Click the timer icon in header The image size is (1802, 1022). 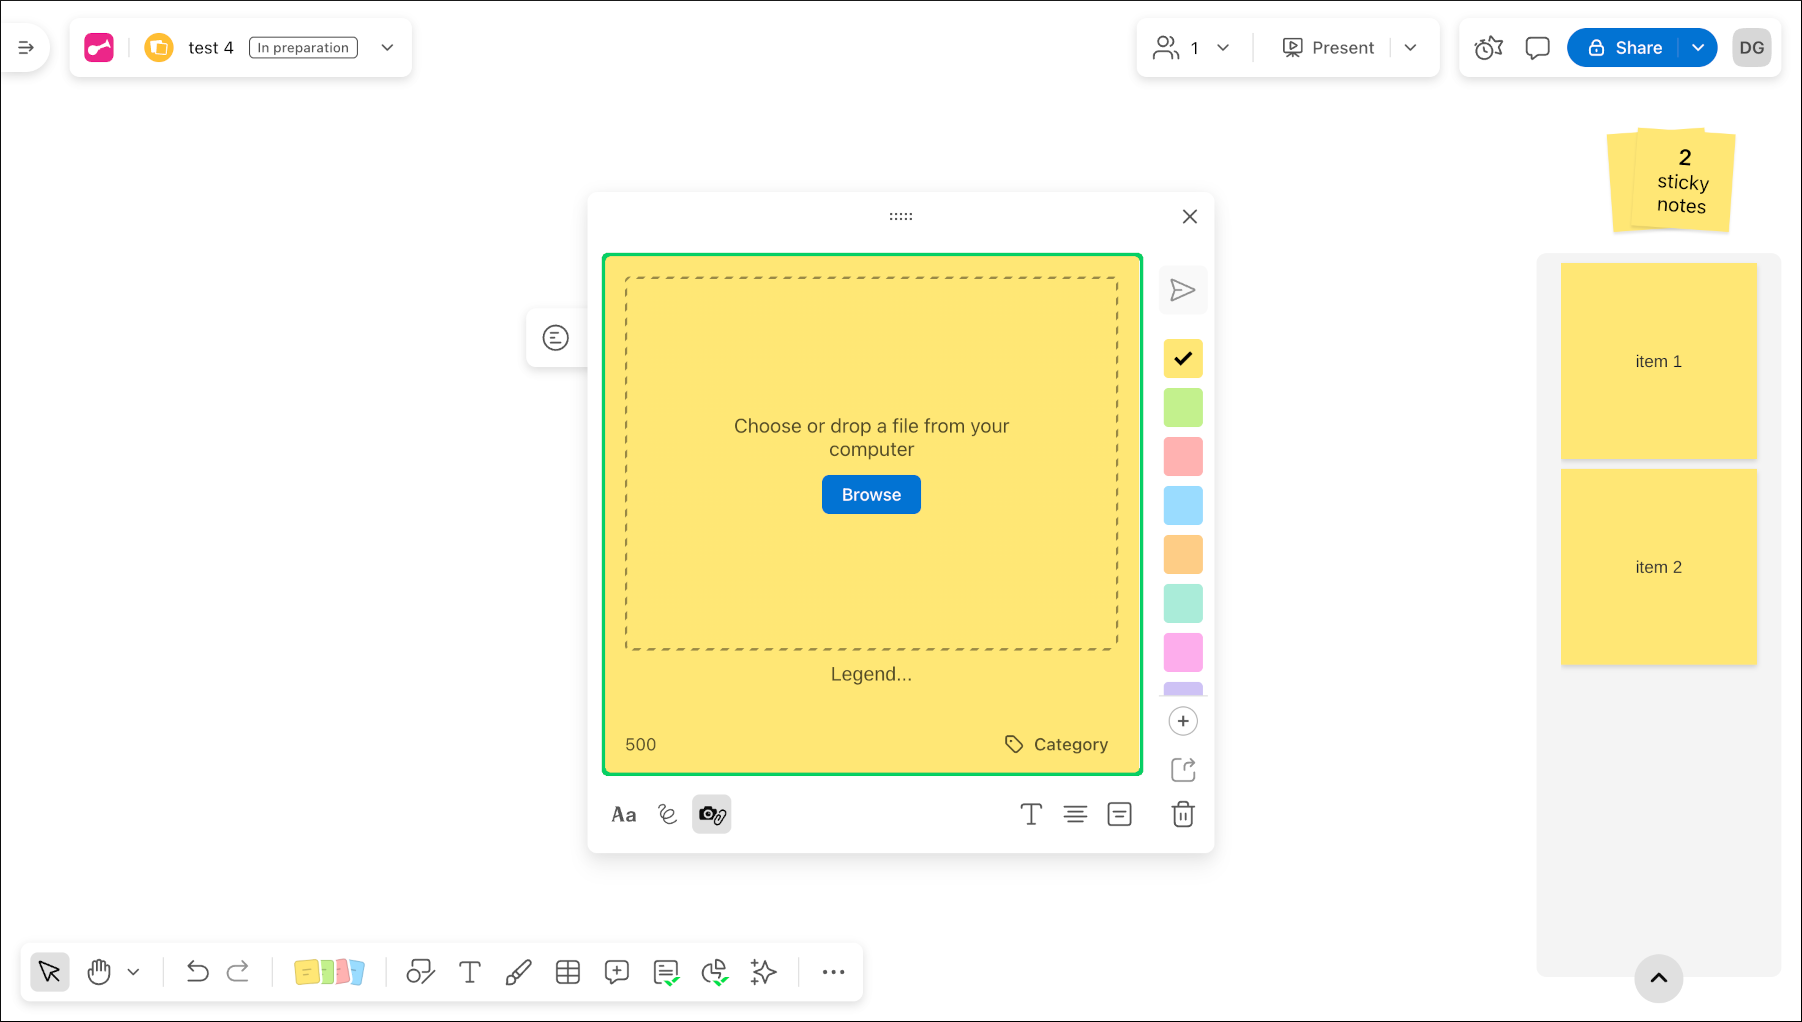pyautogui.click(x=1488, y=48)
